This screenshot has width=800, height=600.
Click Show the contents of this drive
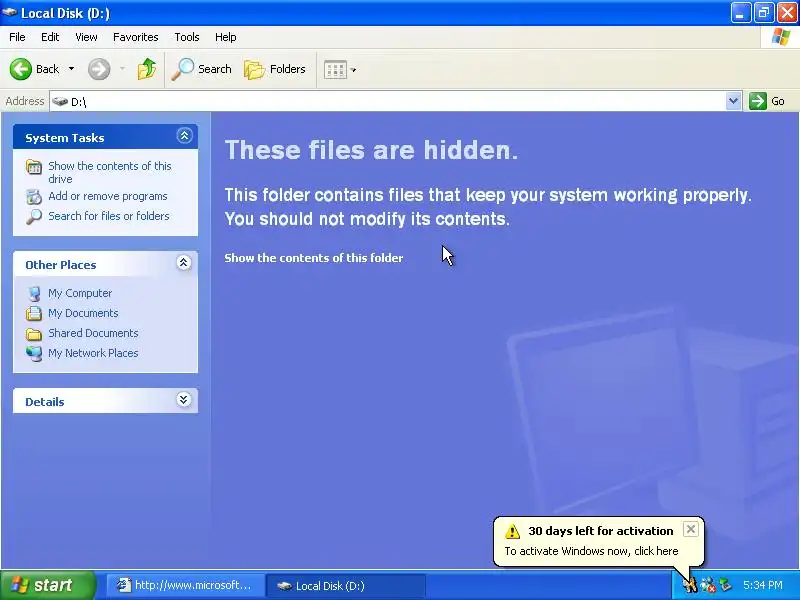pyautogui.click(x=110, y=172)
